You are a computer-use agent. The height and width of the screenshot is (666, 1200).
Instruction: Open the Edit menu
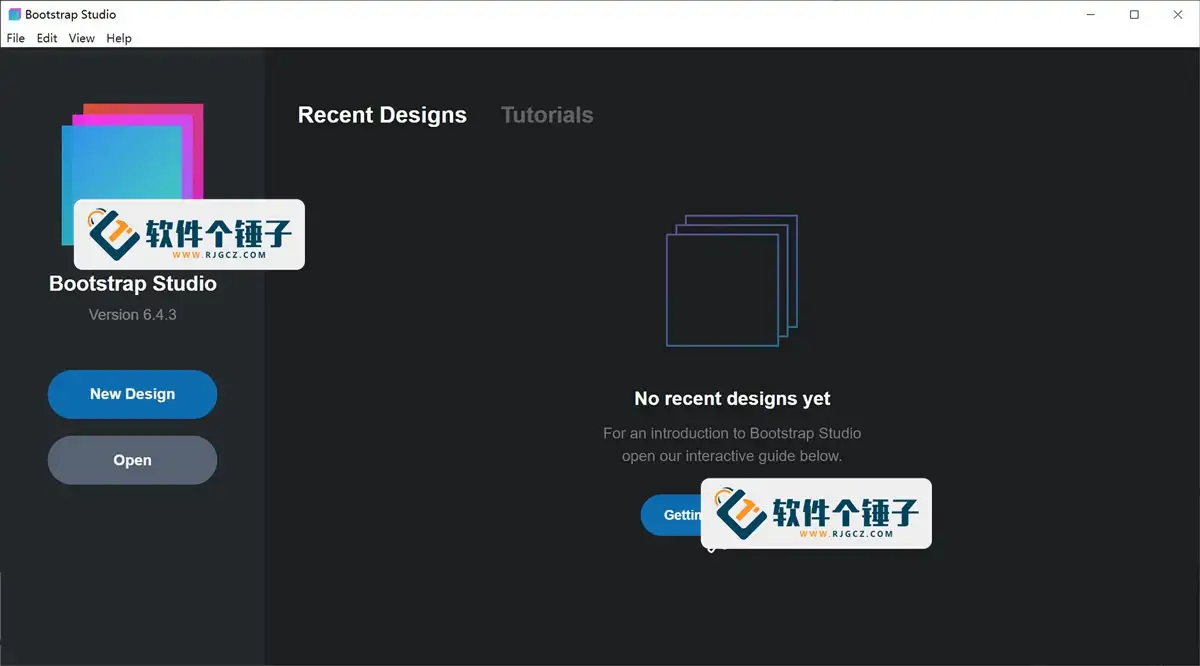point(47,38)
